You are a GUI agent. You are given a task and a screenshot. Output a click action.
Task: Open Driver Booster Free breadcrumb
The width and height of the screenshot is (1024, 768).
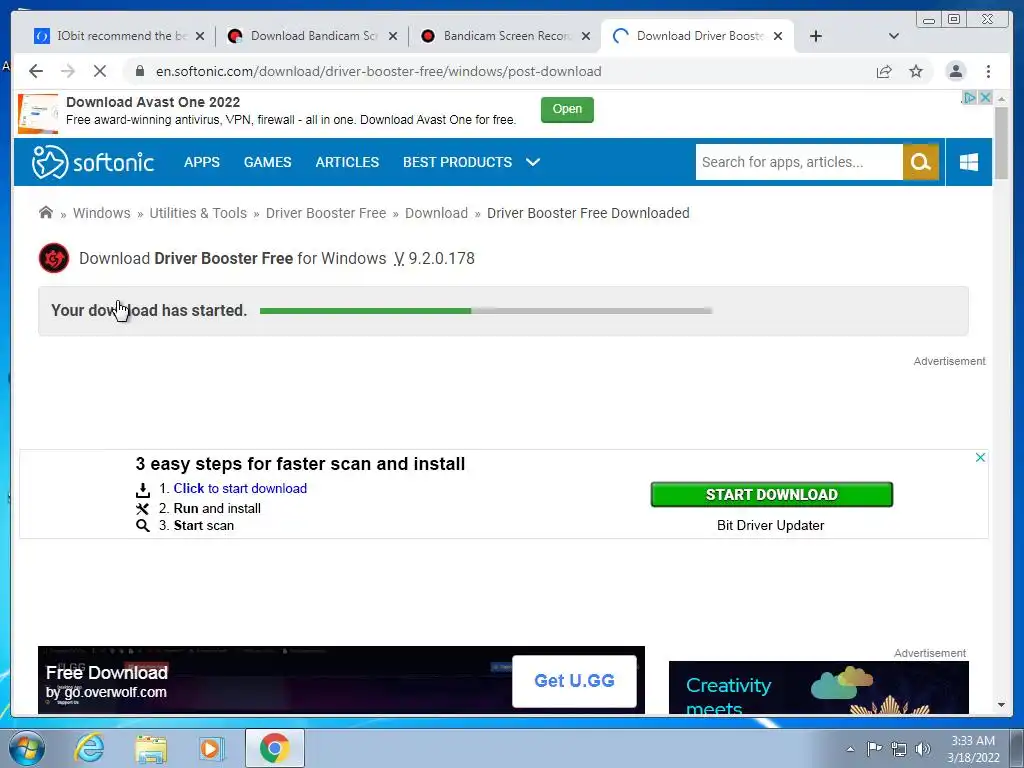click(x=326, y=213)
